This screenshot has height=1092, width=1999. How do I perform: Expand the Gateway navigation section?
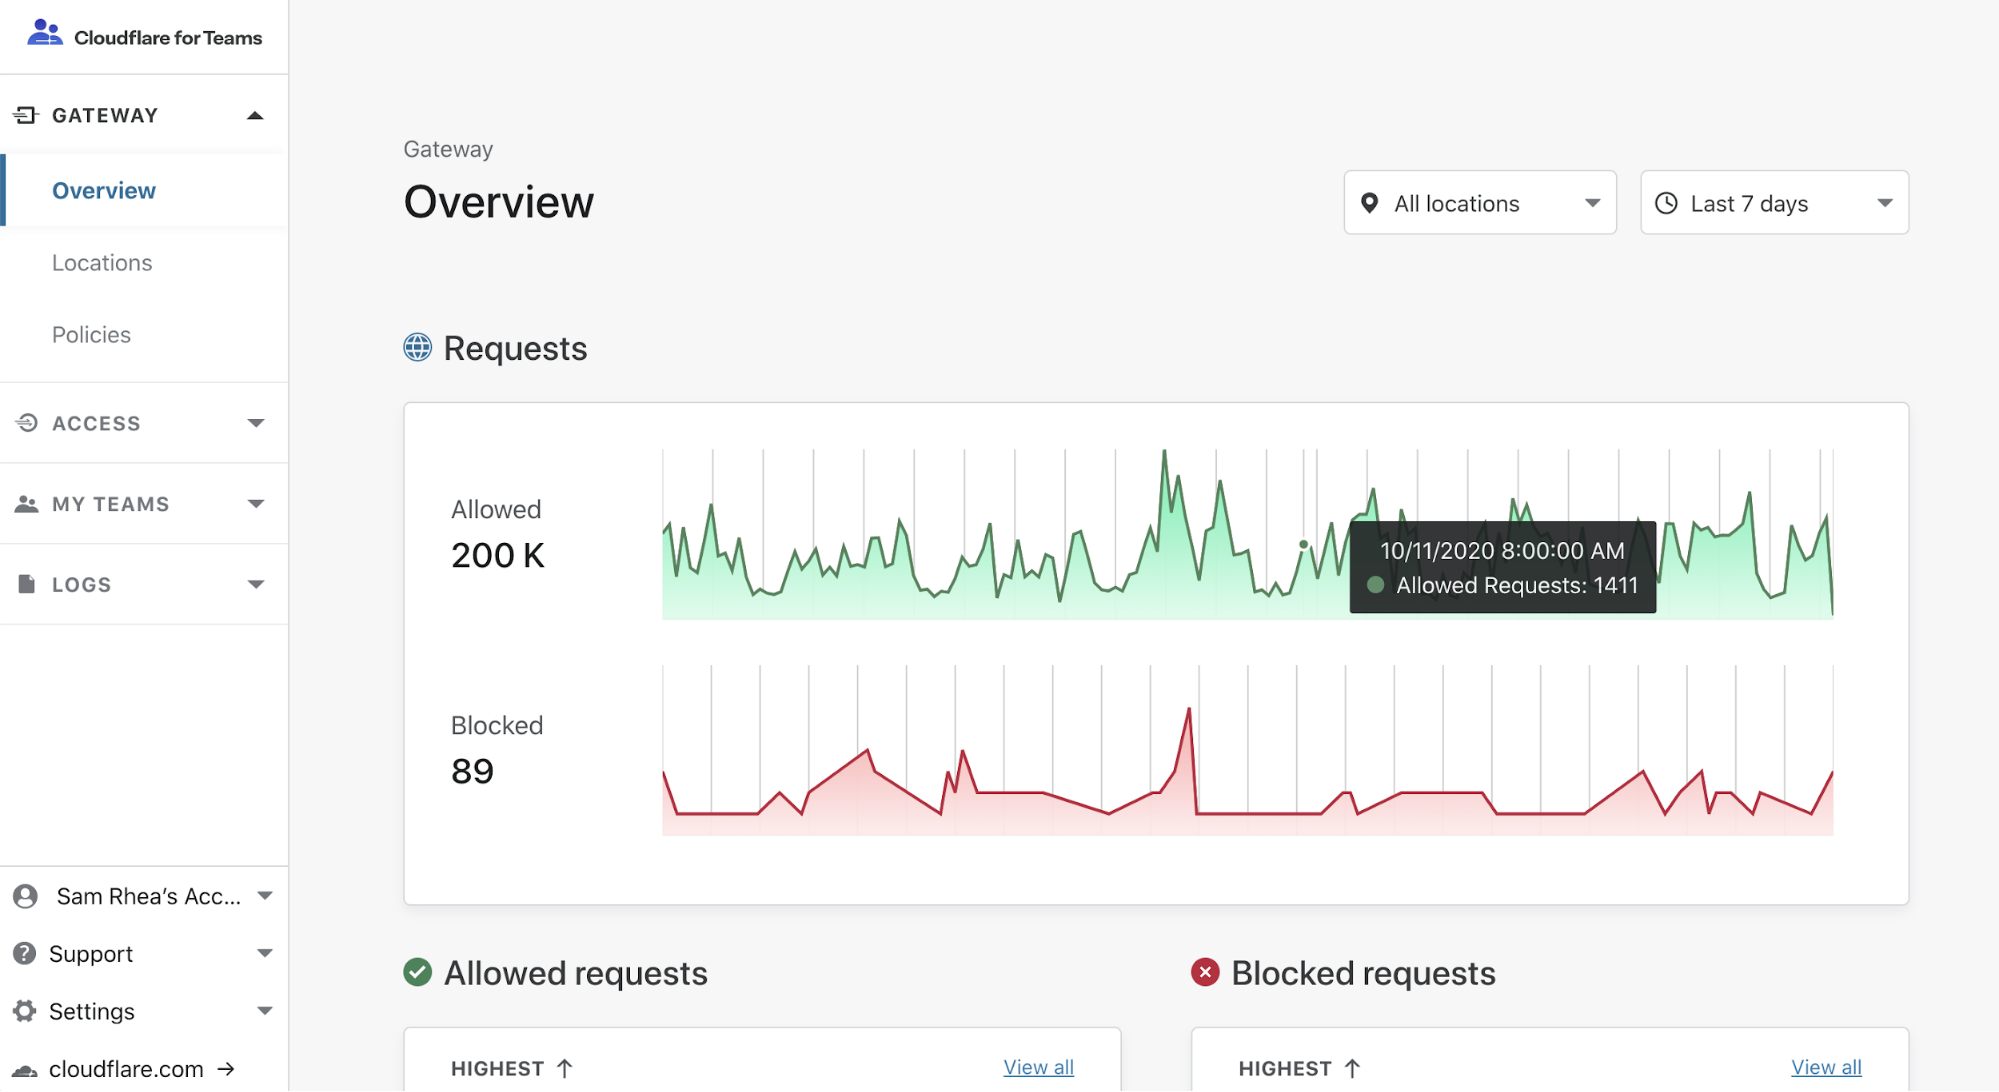(255, 116)
